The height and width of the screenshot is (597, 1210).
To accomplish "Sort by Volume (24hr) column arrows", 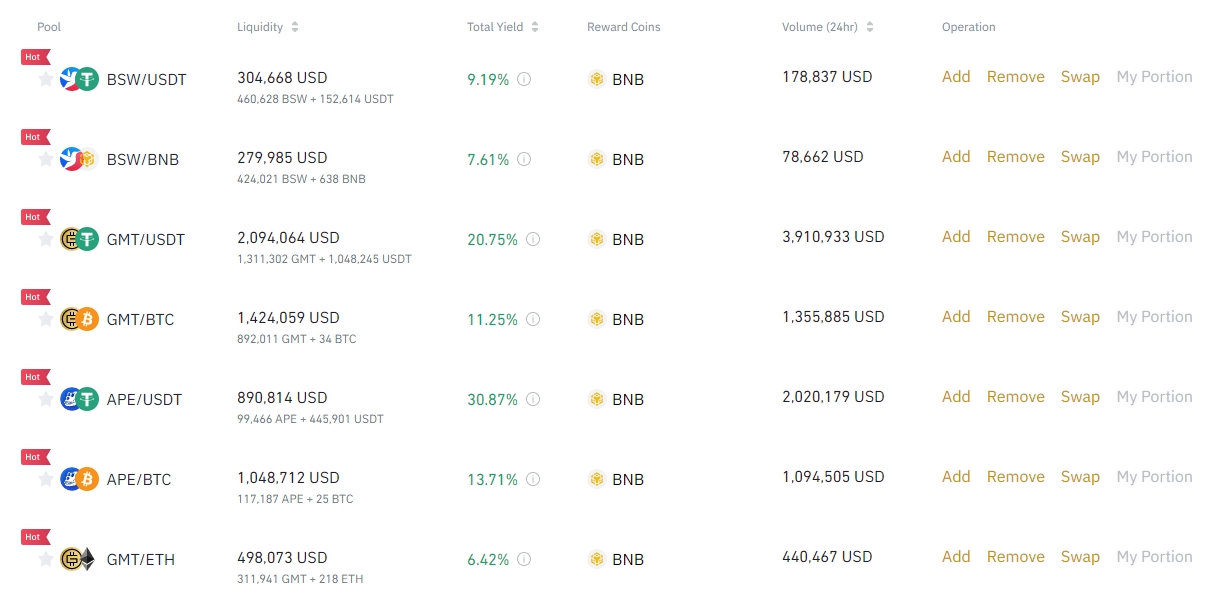I will coord(869,27).
